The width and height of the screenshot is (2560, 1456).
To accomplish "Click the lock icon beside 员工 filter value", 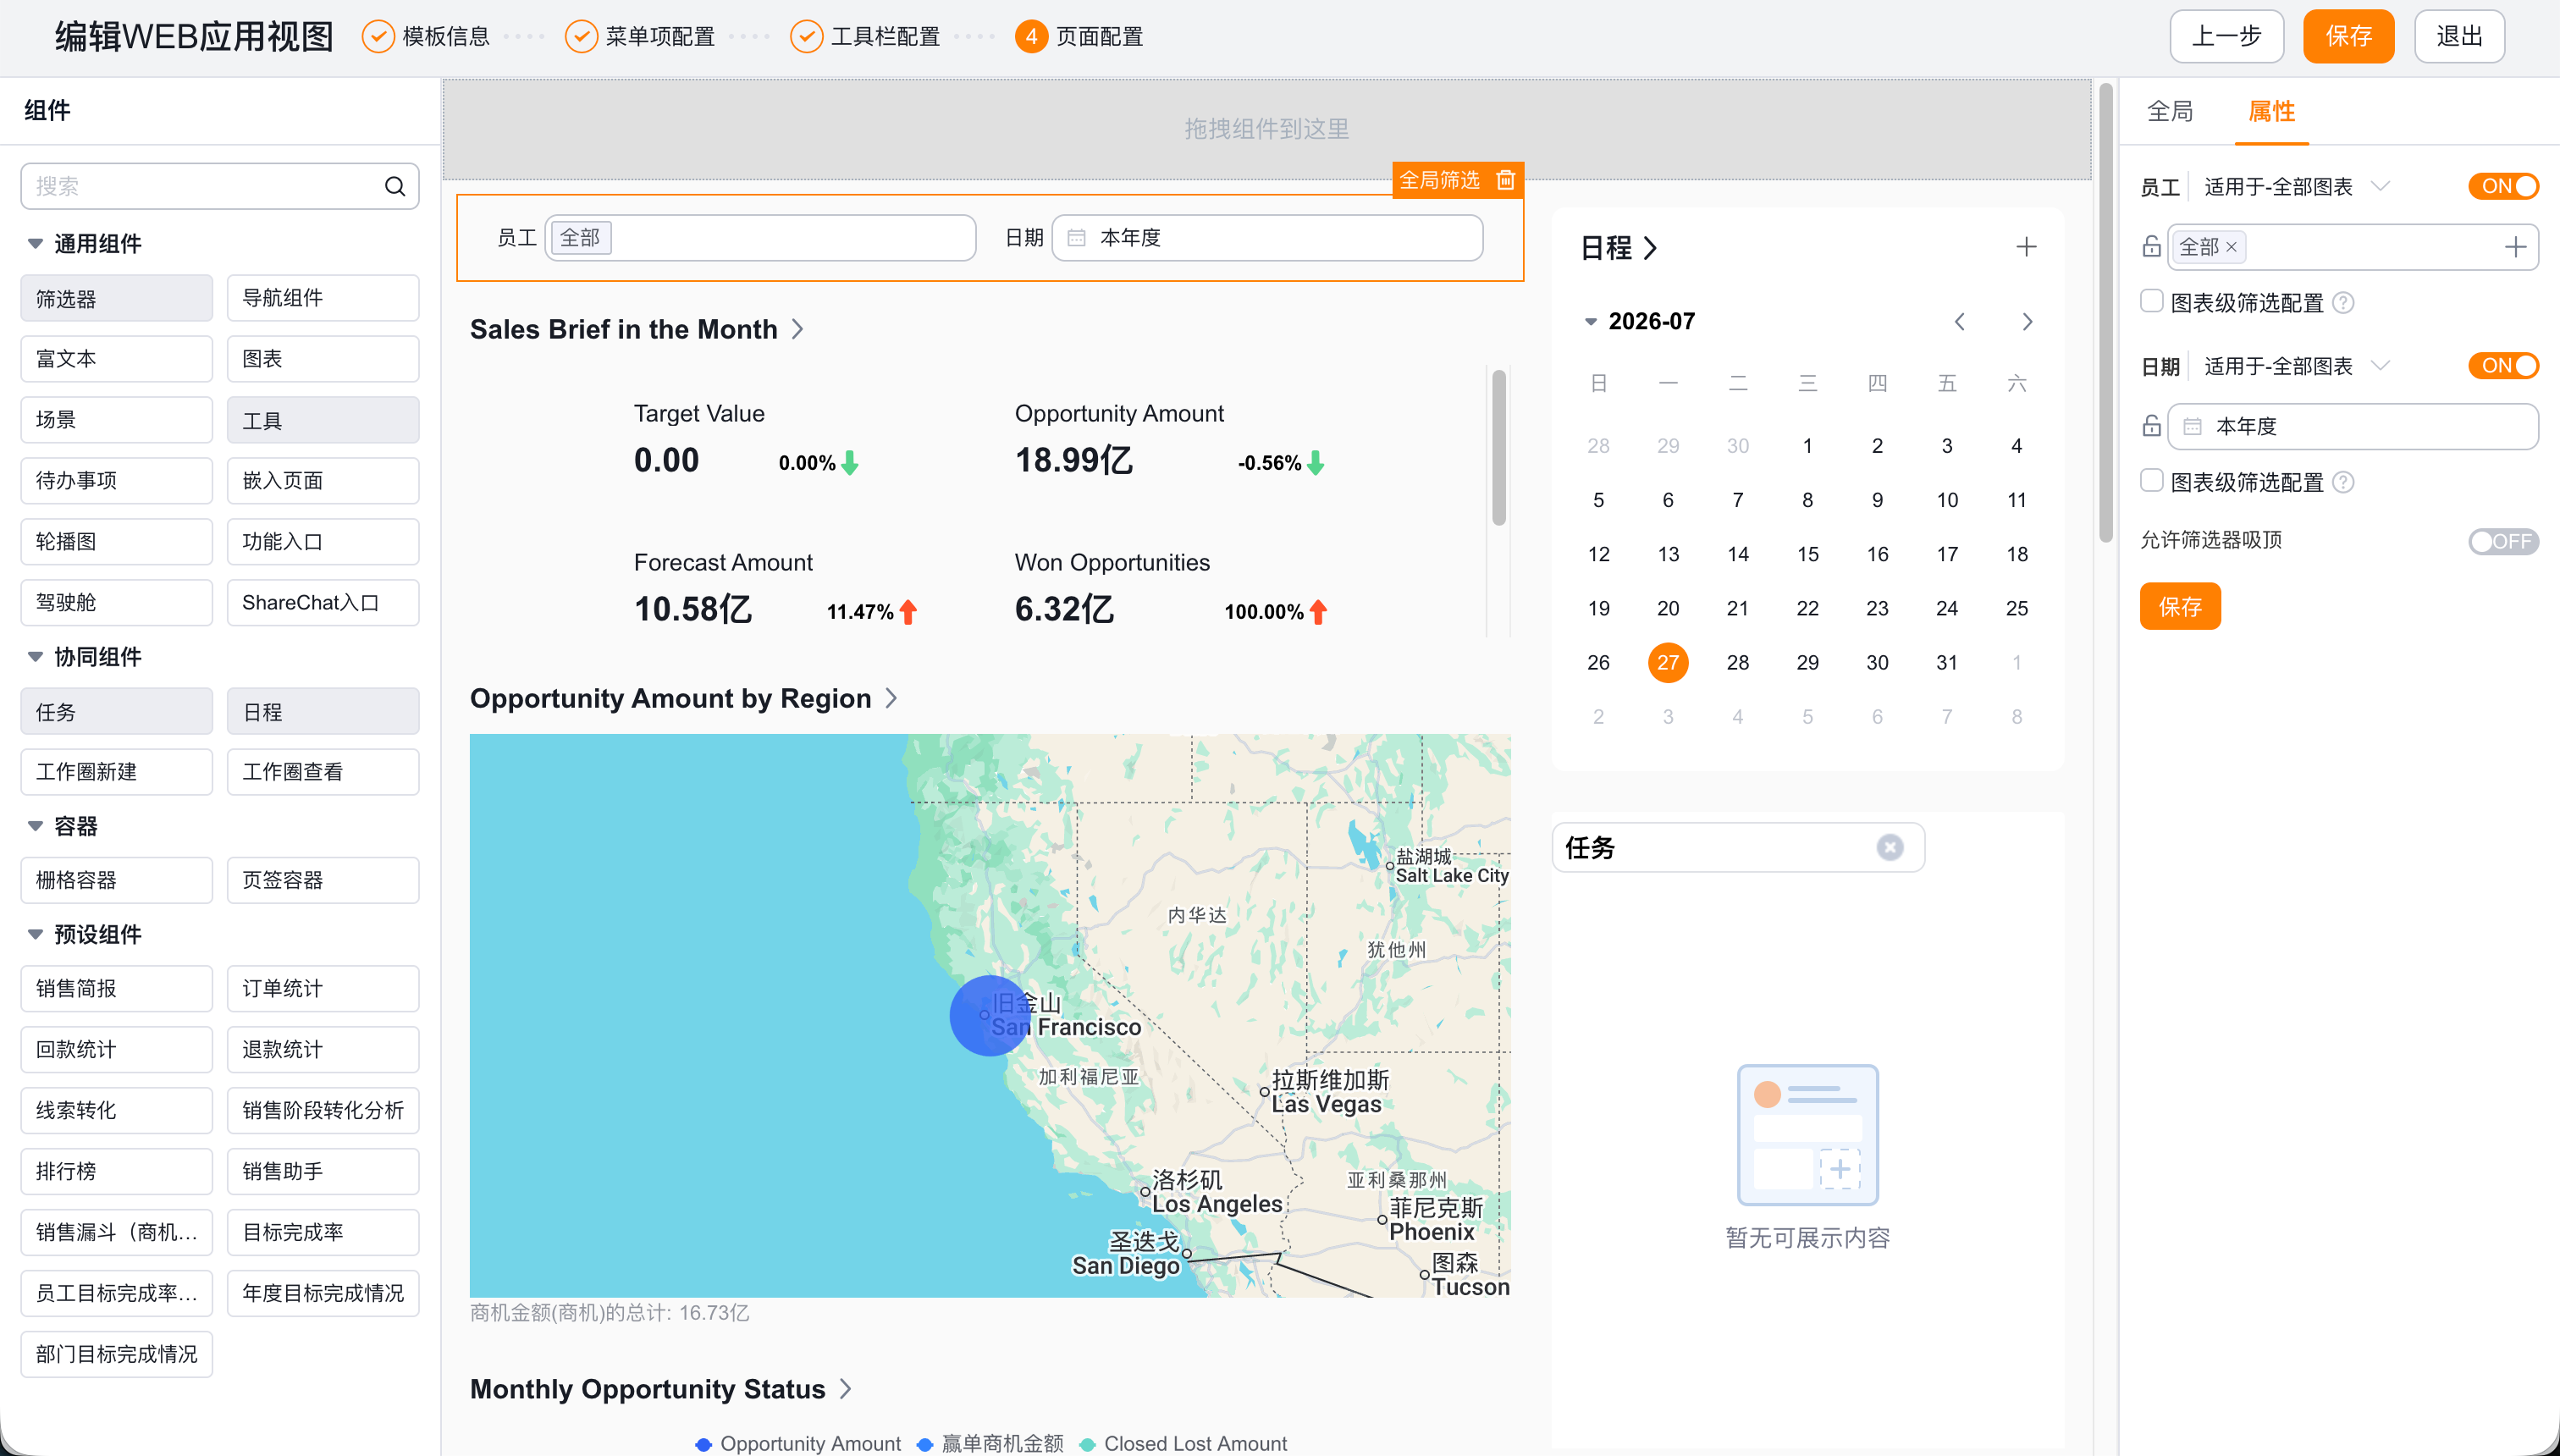I will tap(2152, 247).
